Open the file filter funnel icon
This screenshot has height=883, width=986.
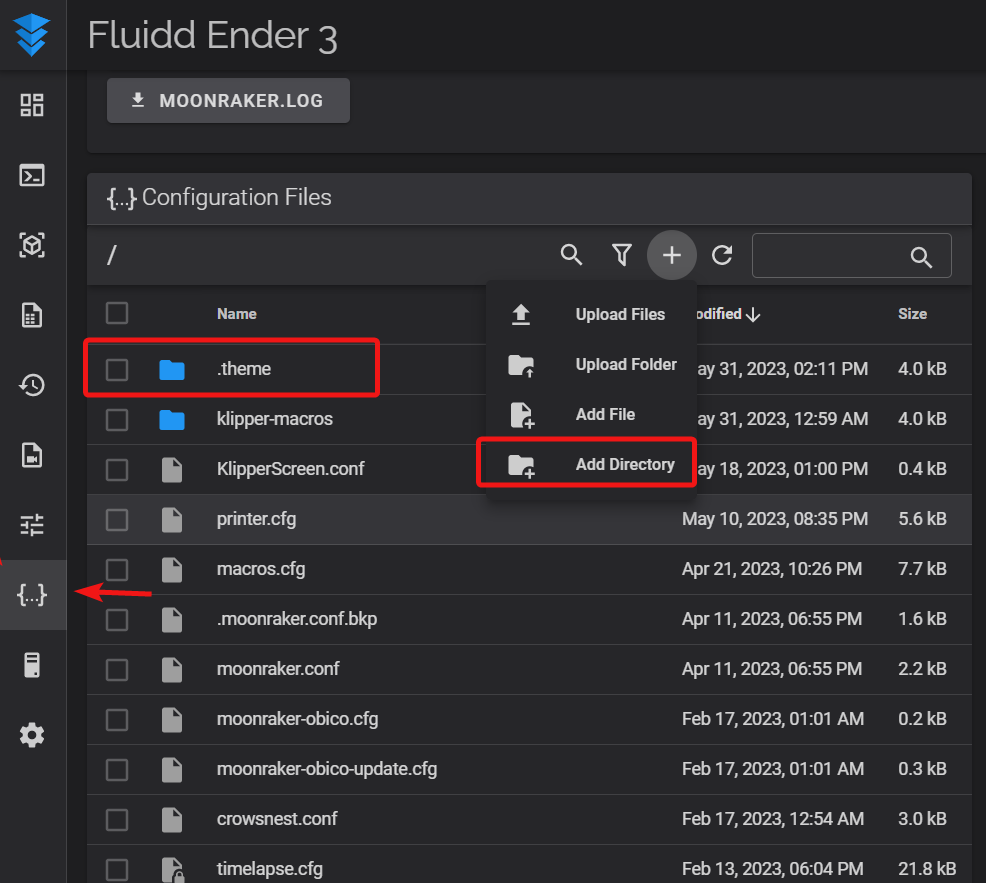(622, 255)
